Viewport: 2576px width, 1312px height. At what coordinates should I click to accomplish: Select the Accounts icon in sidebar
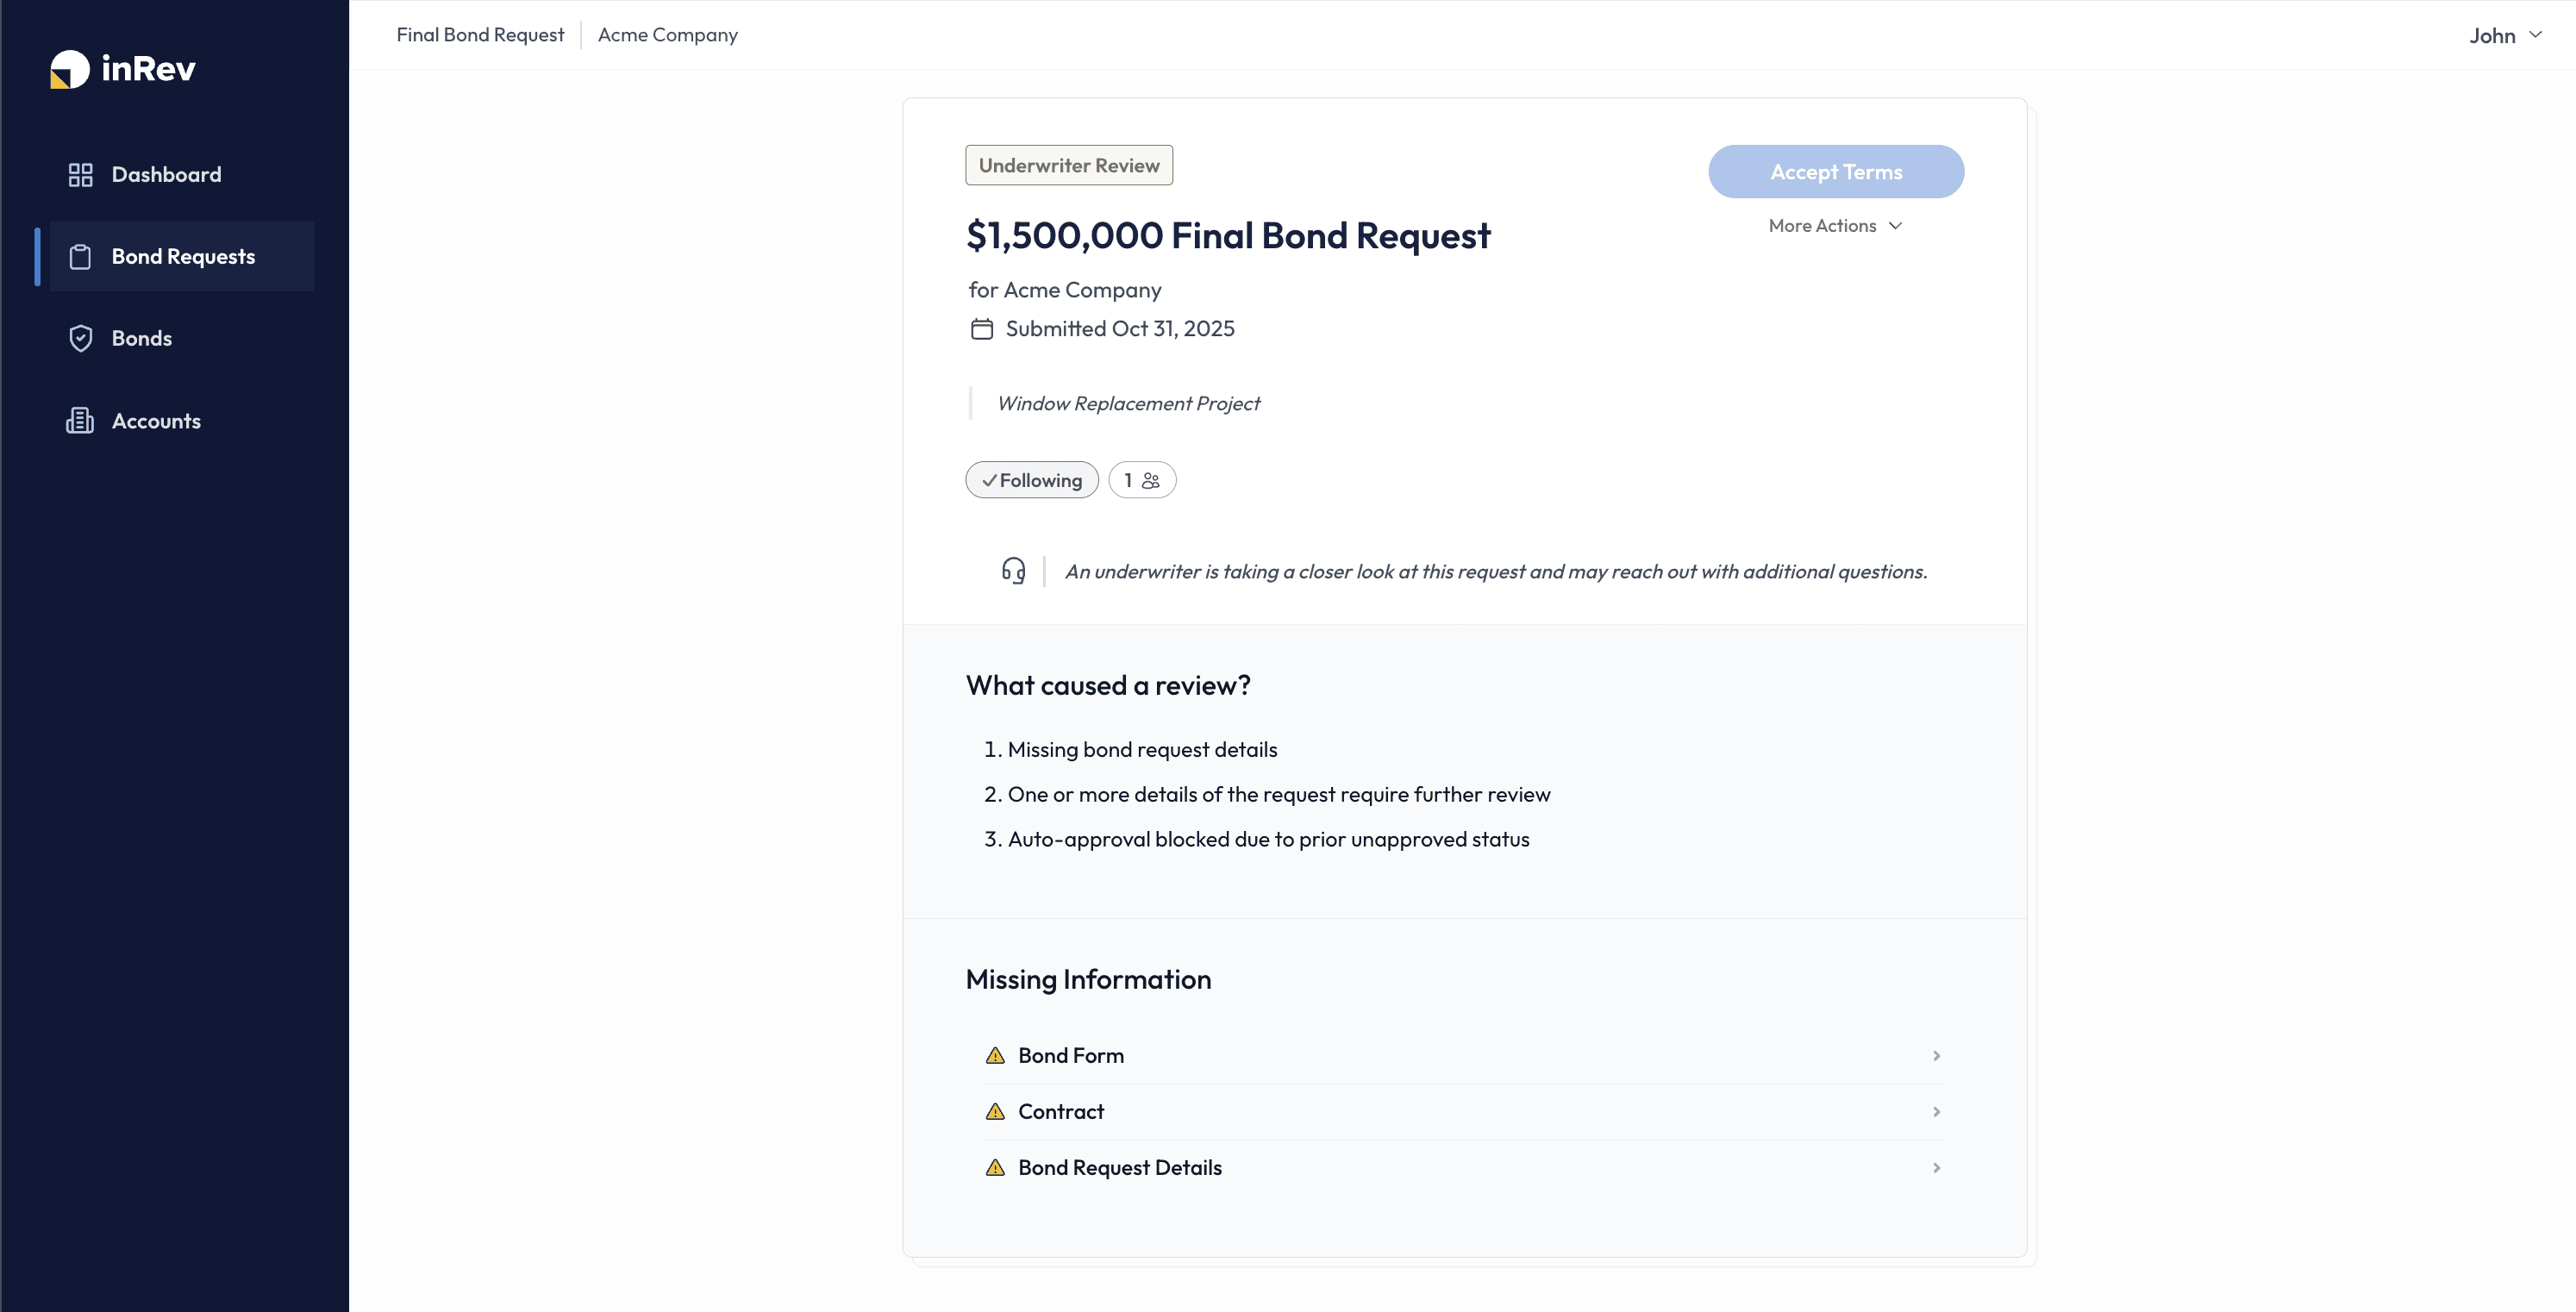[79, 420]
